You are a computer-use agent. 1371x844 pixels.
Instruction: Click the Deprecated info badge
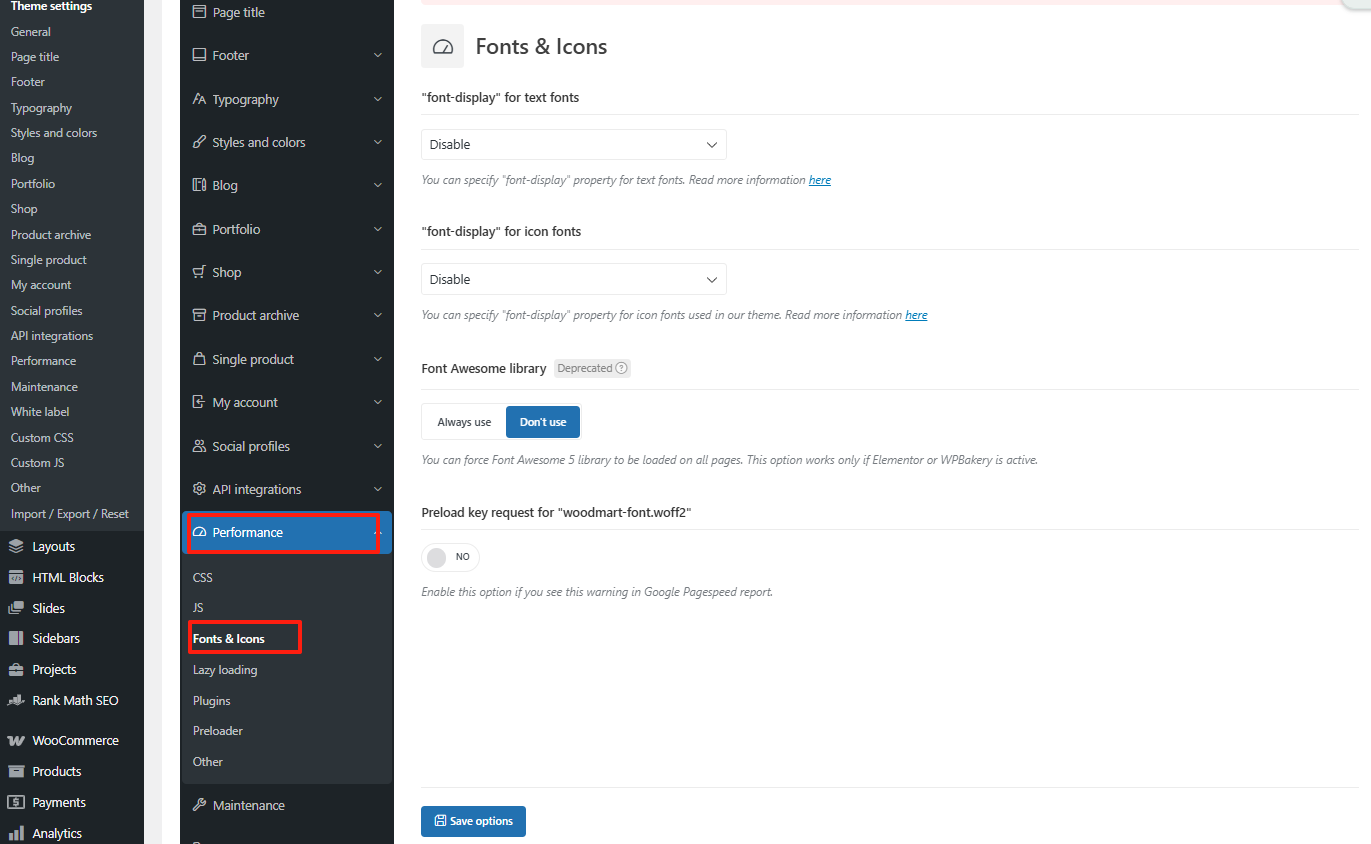[592, 368]
